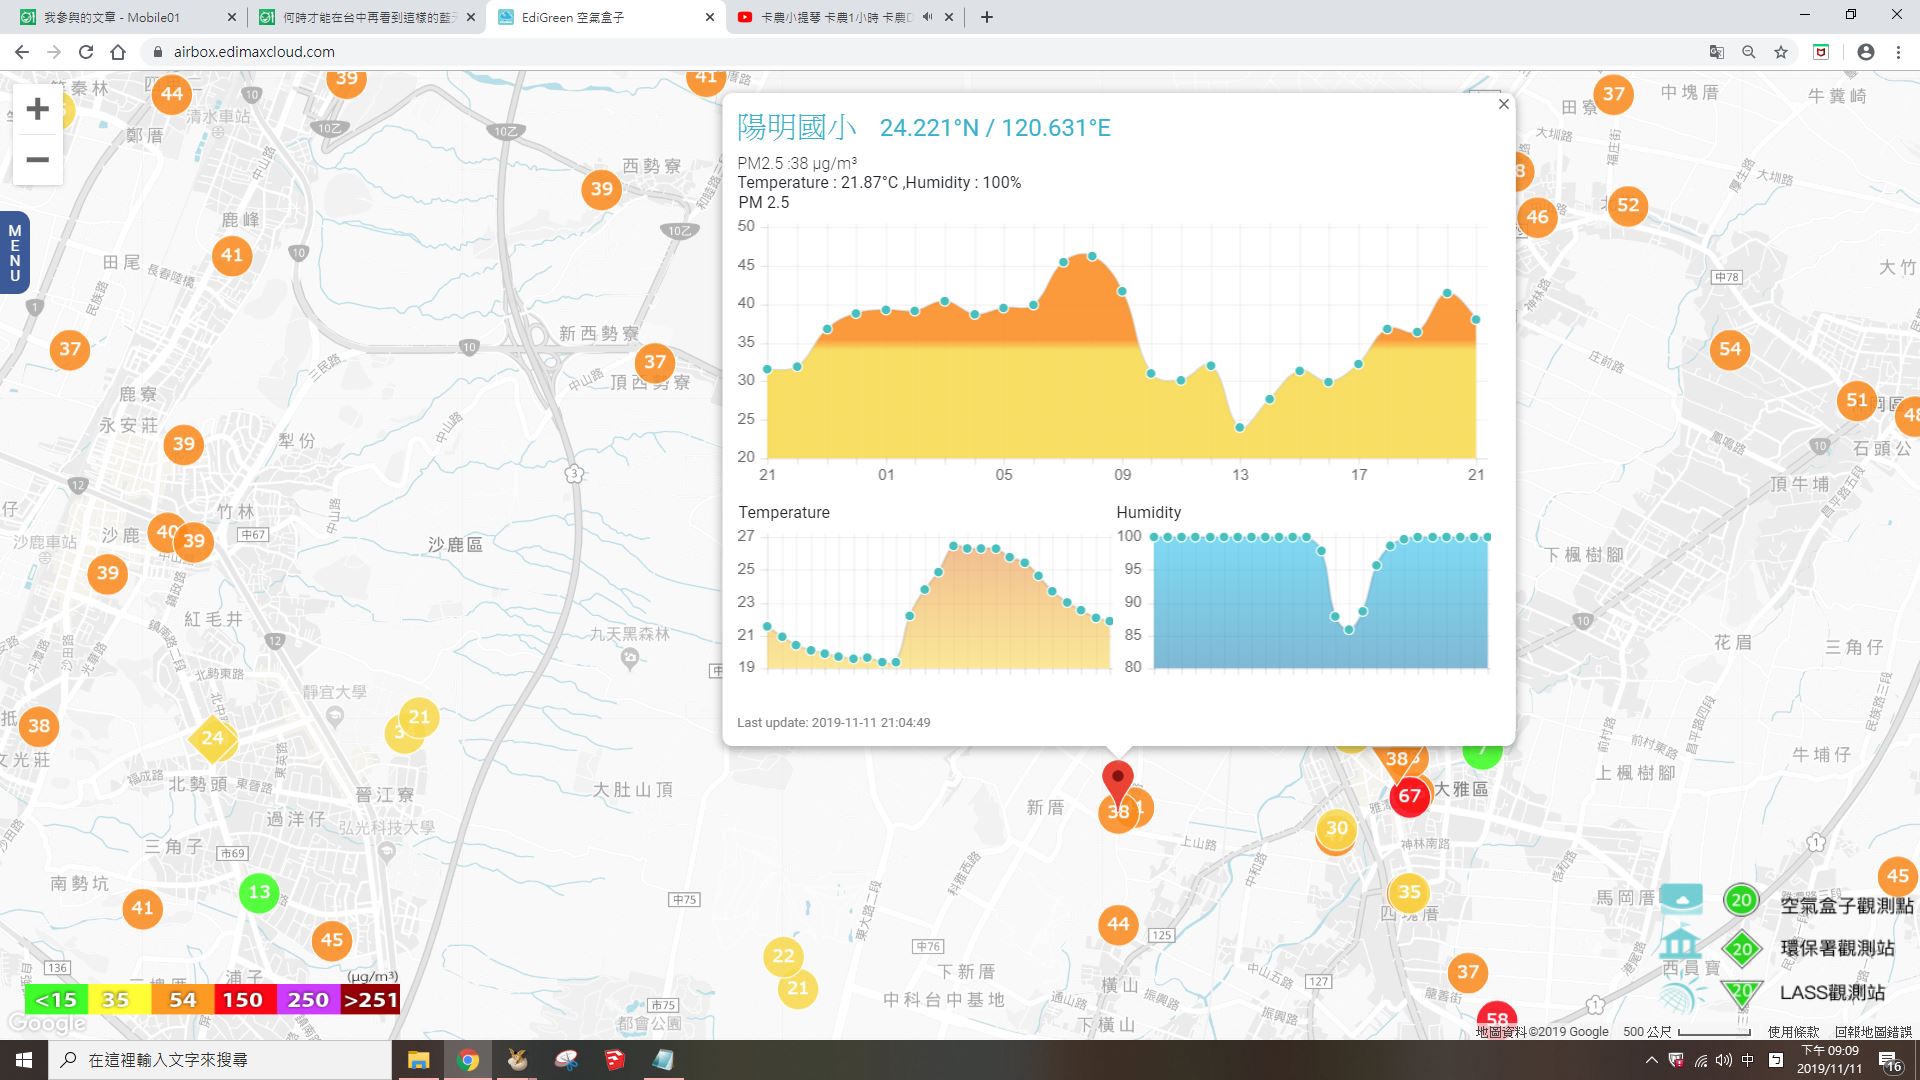Image resolution: width=1920 pixels, height=1080 pixels.
Task: Open 使用條款 terms link
Action: pyautogui.click(x=1794, y=1032)
